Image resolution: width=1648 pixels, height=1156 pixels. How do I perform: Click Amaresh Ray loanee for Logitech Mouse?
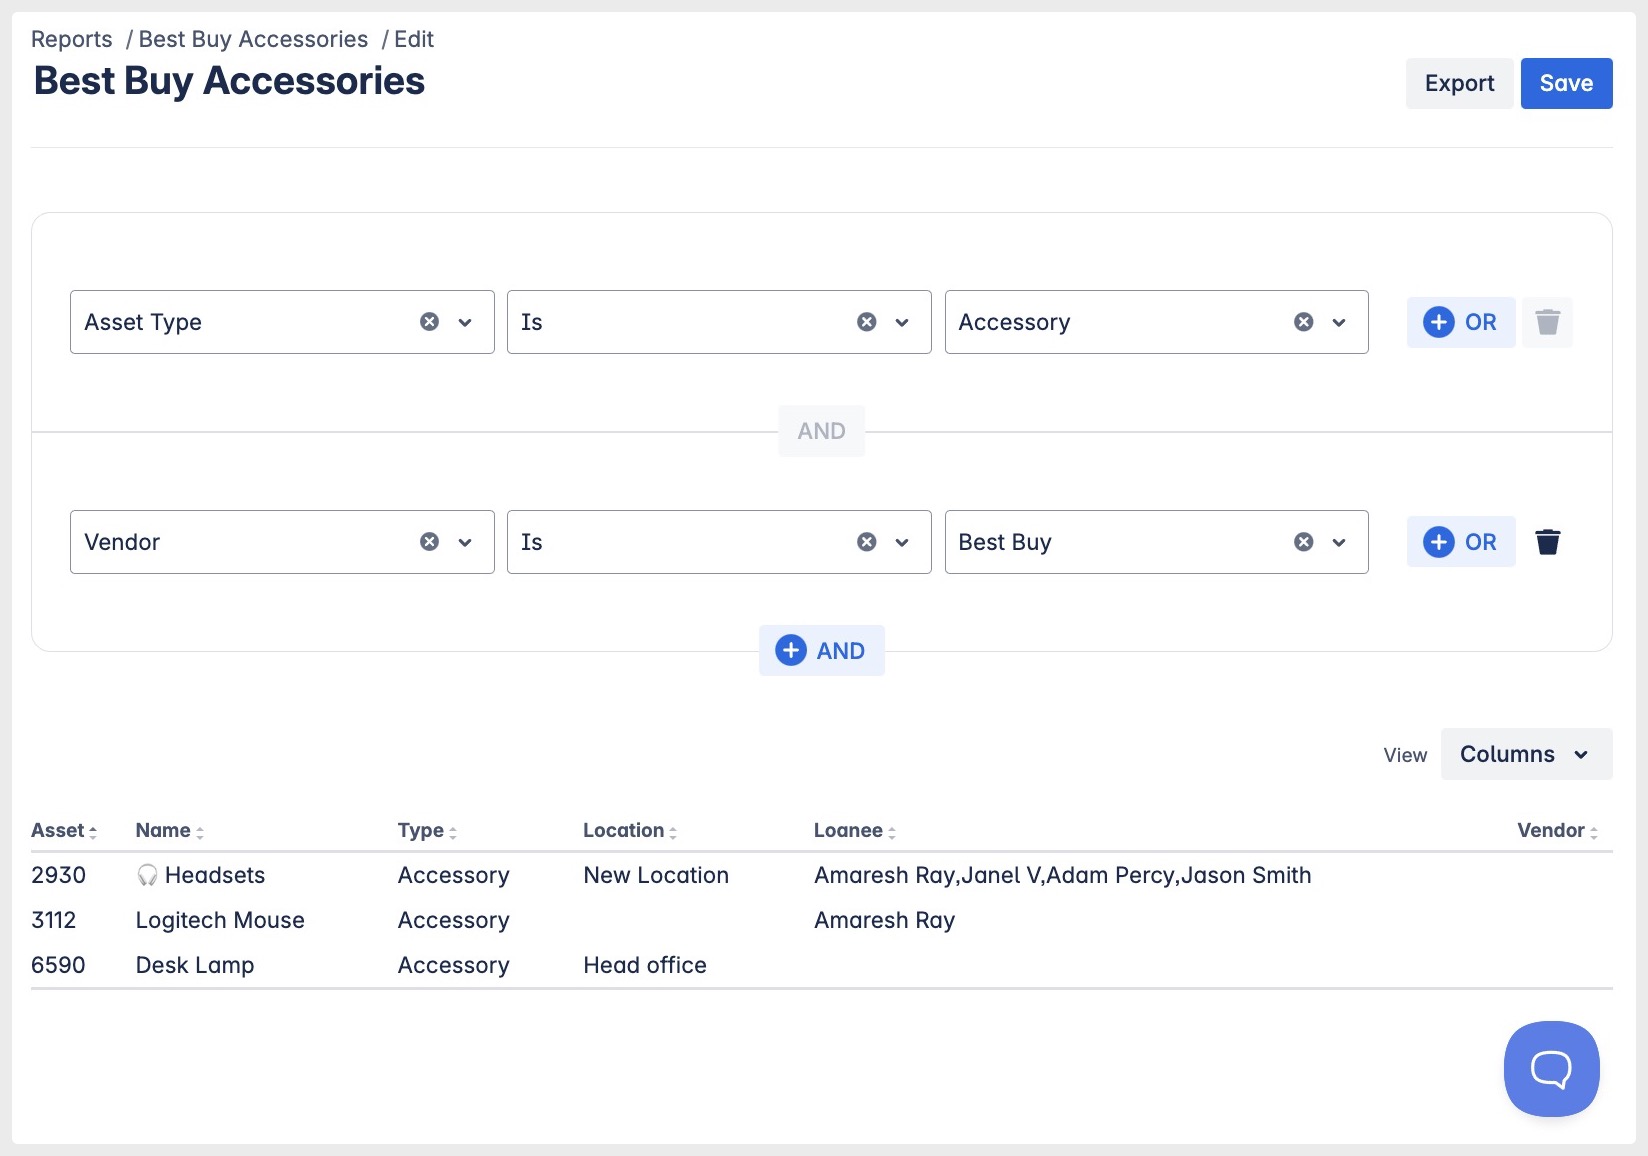(x=885, y=921)
